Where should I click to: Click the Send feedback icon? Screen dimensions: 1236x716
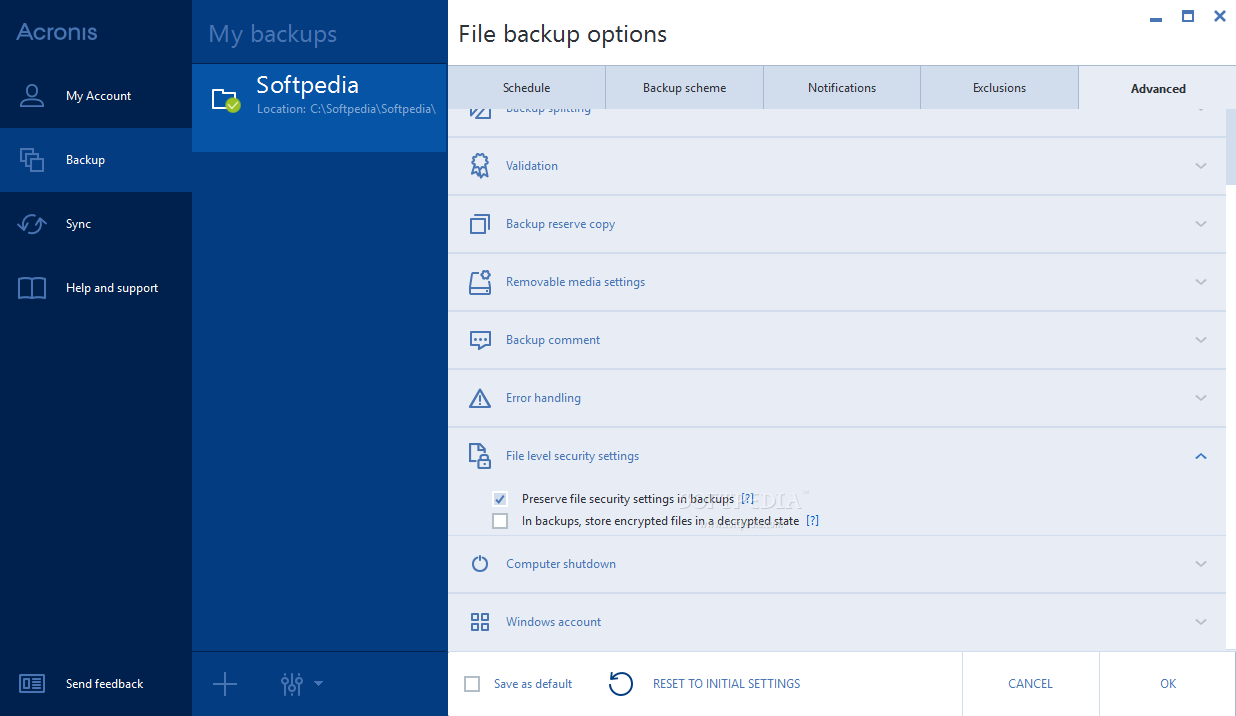32,684
